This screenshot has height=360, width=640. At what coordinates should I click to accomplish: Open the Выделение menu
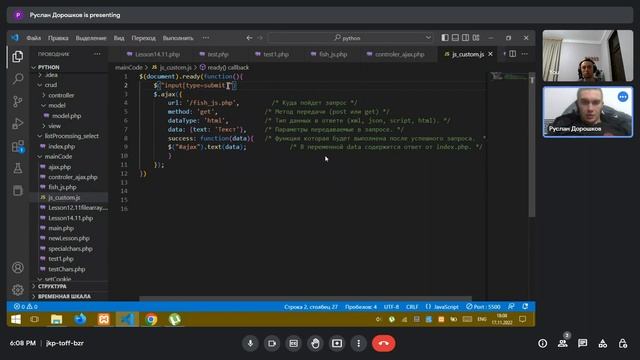[x=91, y=38]
